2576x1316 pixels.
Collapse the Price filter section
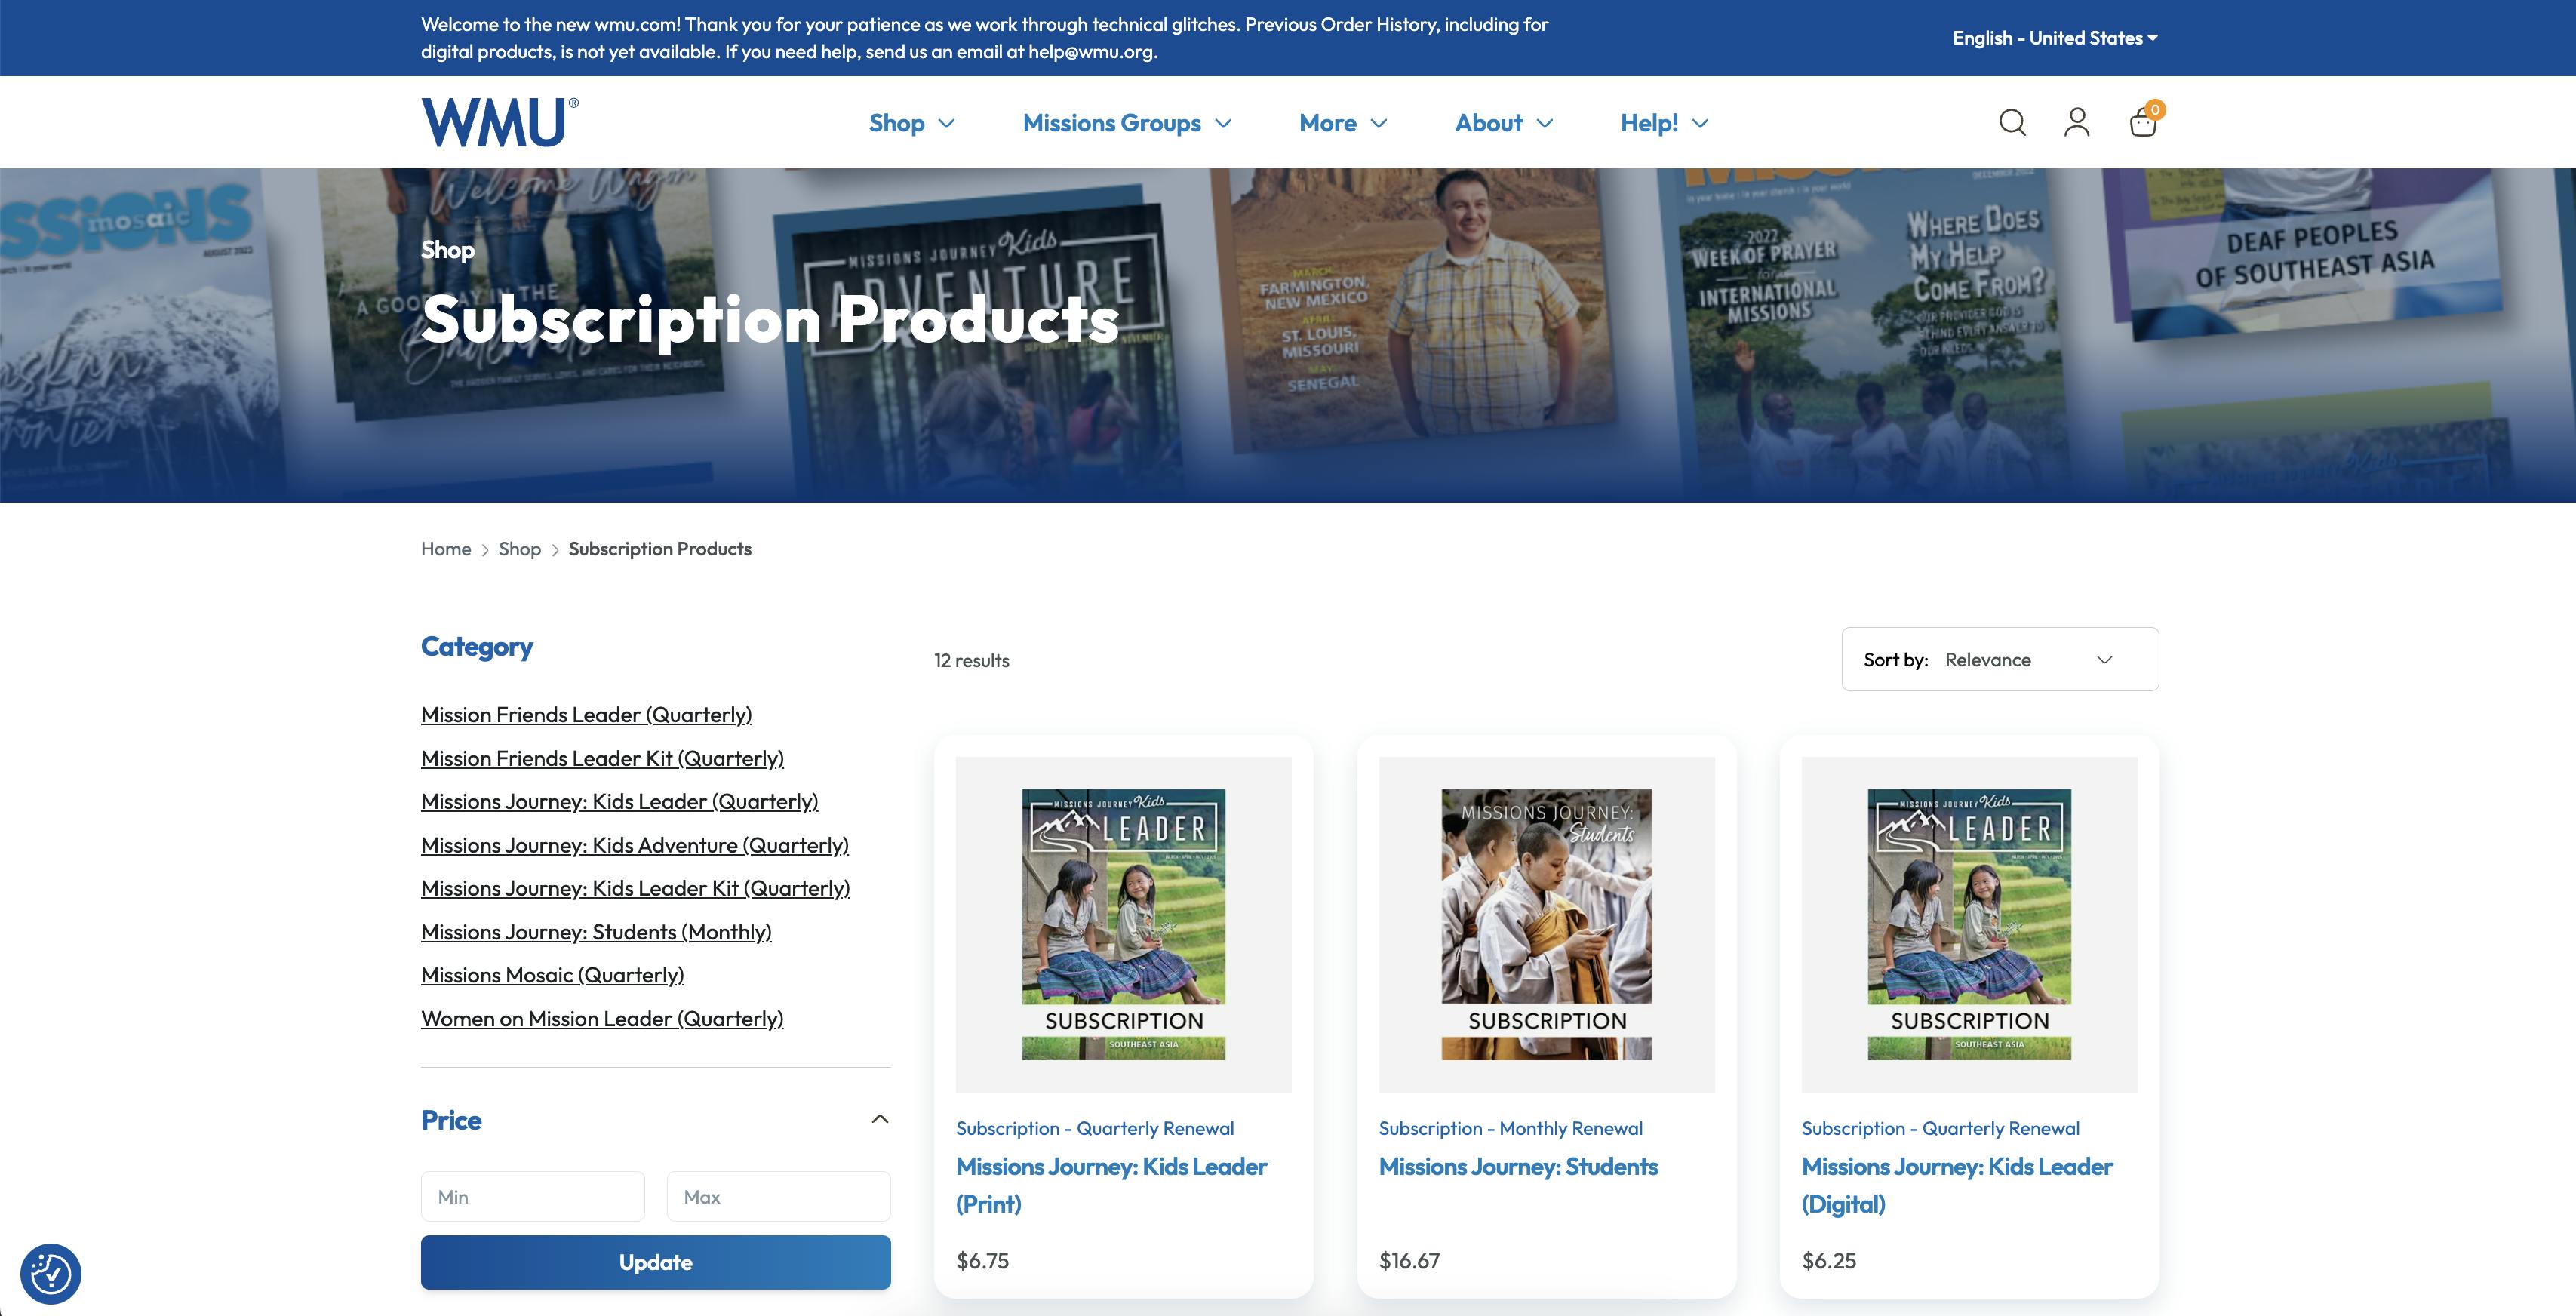coord(880,1119)
